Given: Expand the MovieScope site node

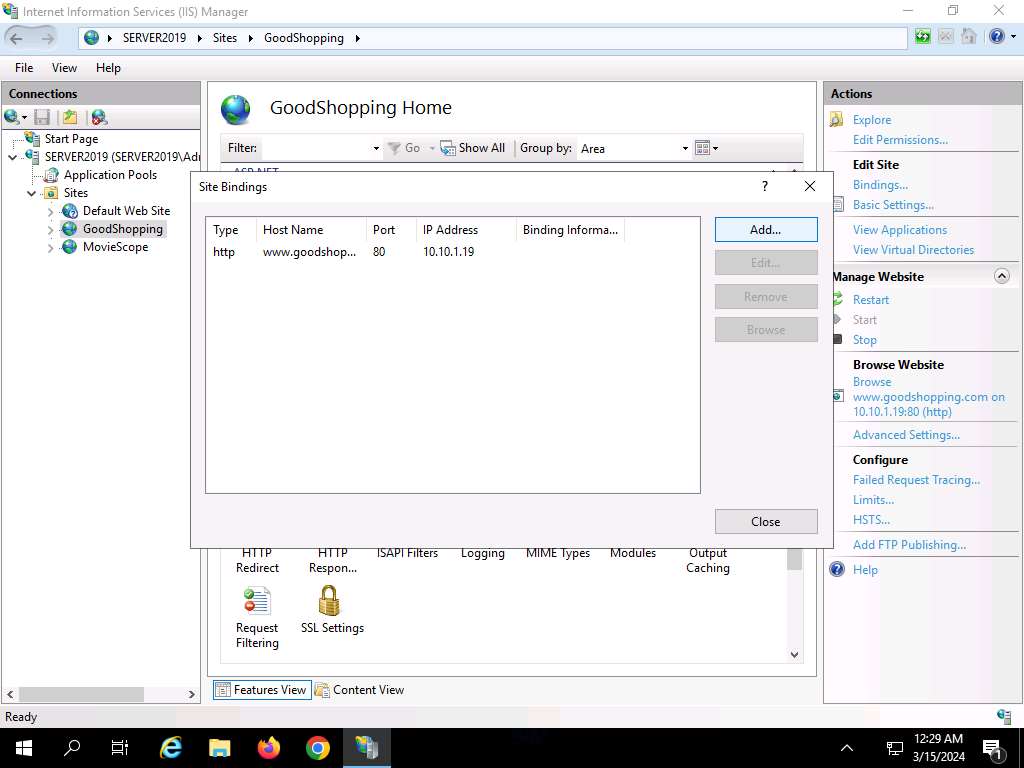Looking at the screenshot, I should click(x=51, y=248).
